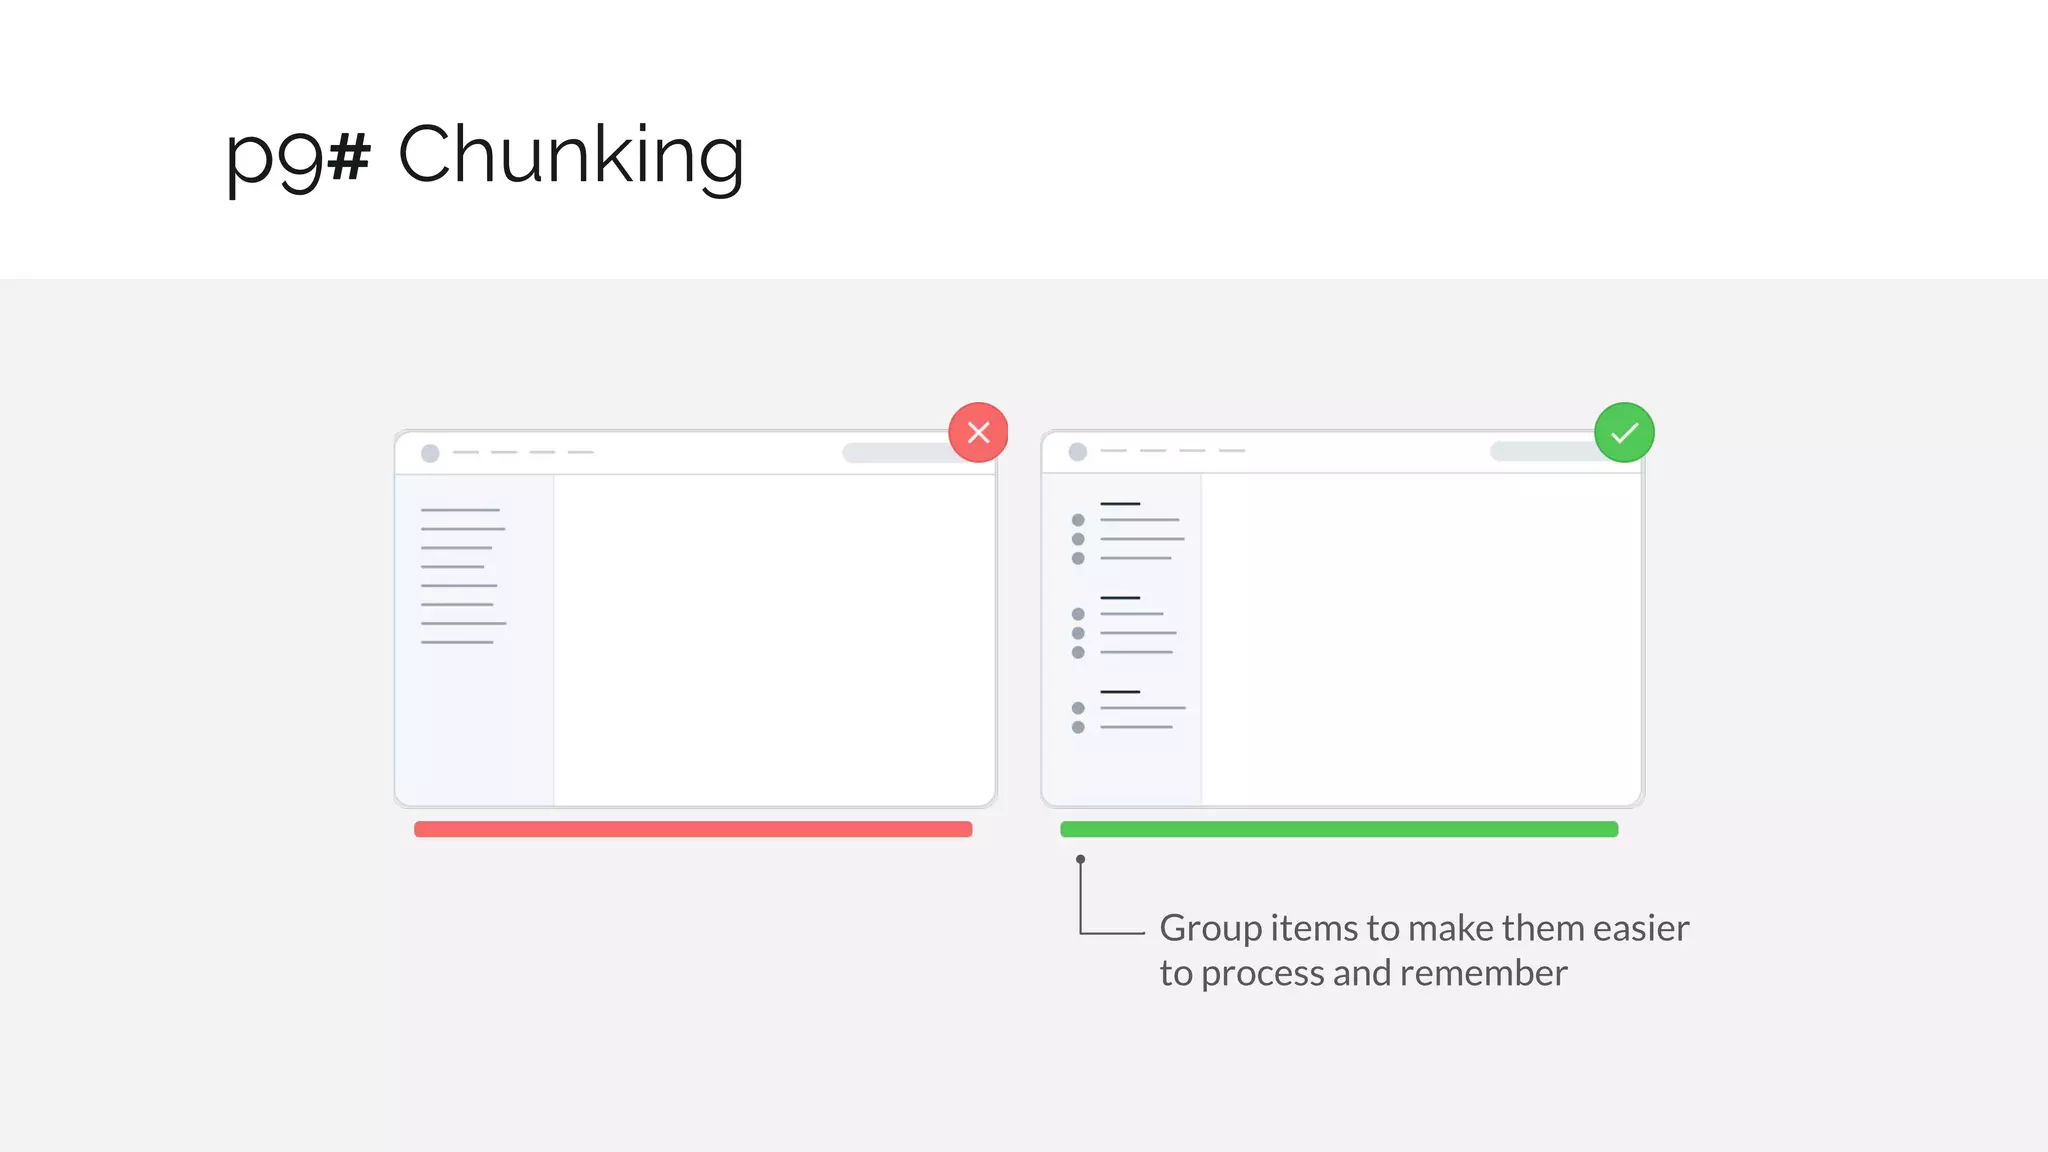The image size is (2048, 1152).
Task: Select the right grouped mockup window
Action: point(1342,619)
